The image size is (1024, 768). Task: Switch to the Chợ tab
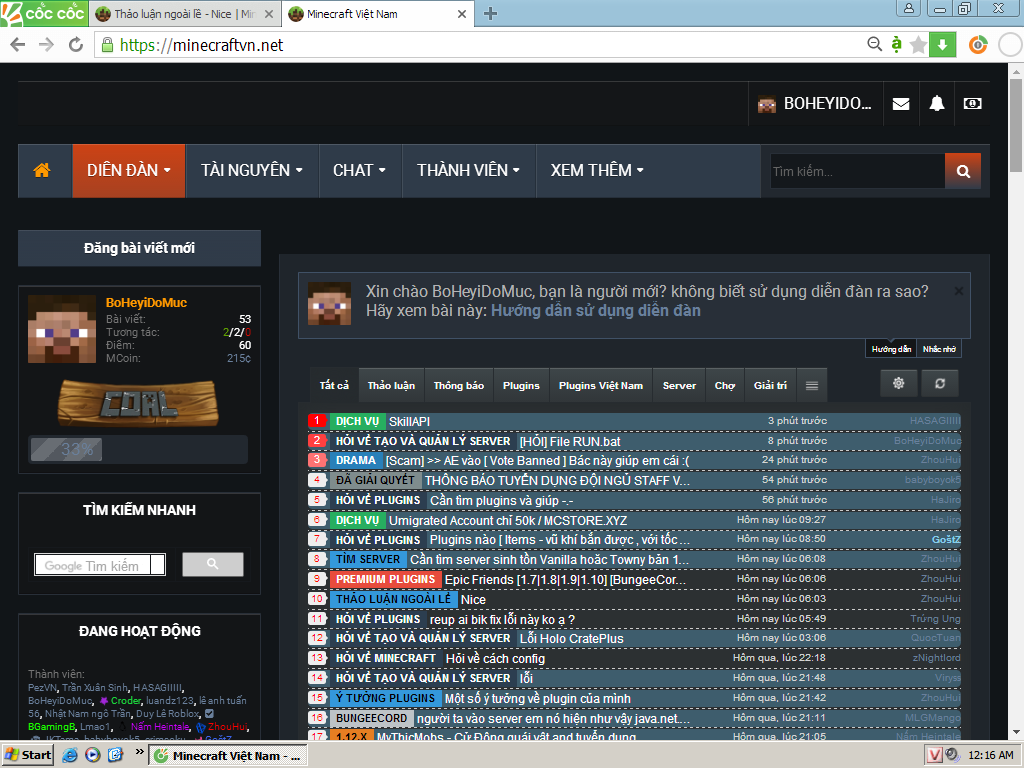[x=725, y=385]
